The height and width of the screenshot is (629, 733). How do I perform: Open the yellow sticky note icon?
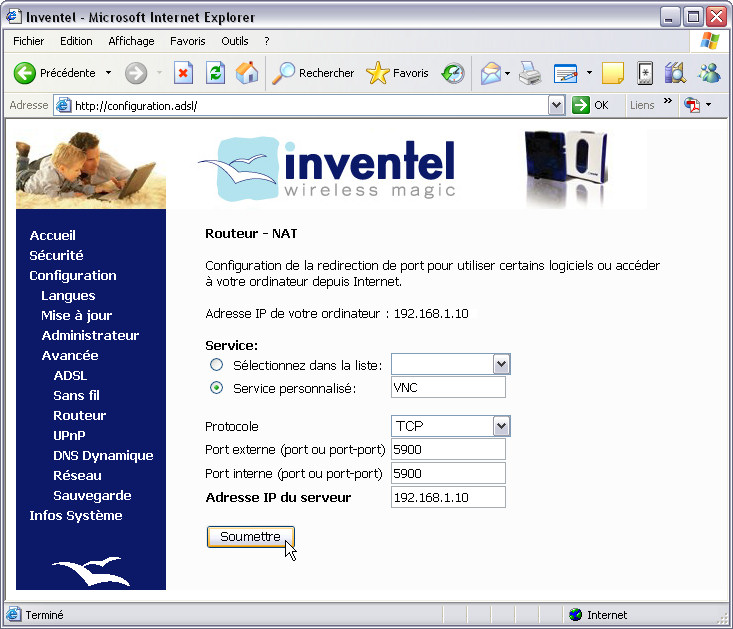click(x=613, y=73)
